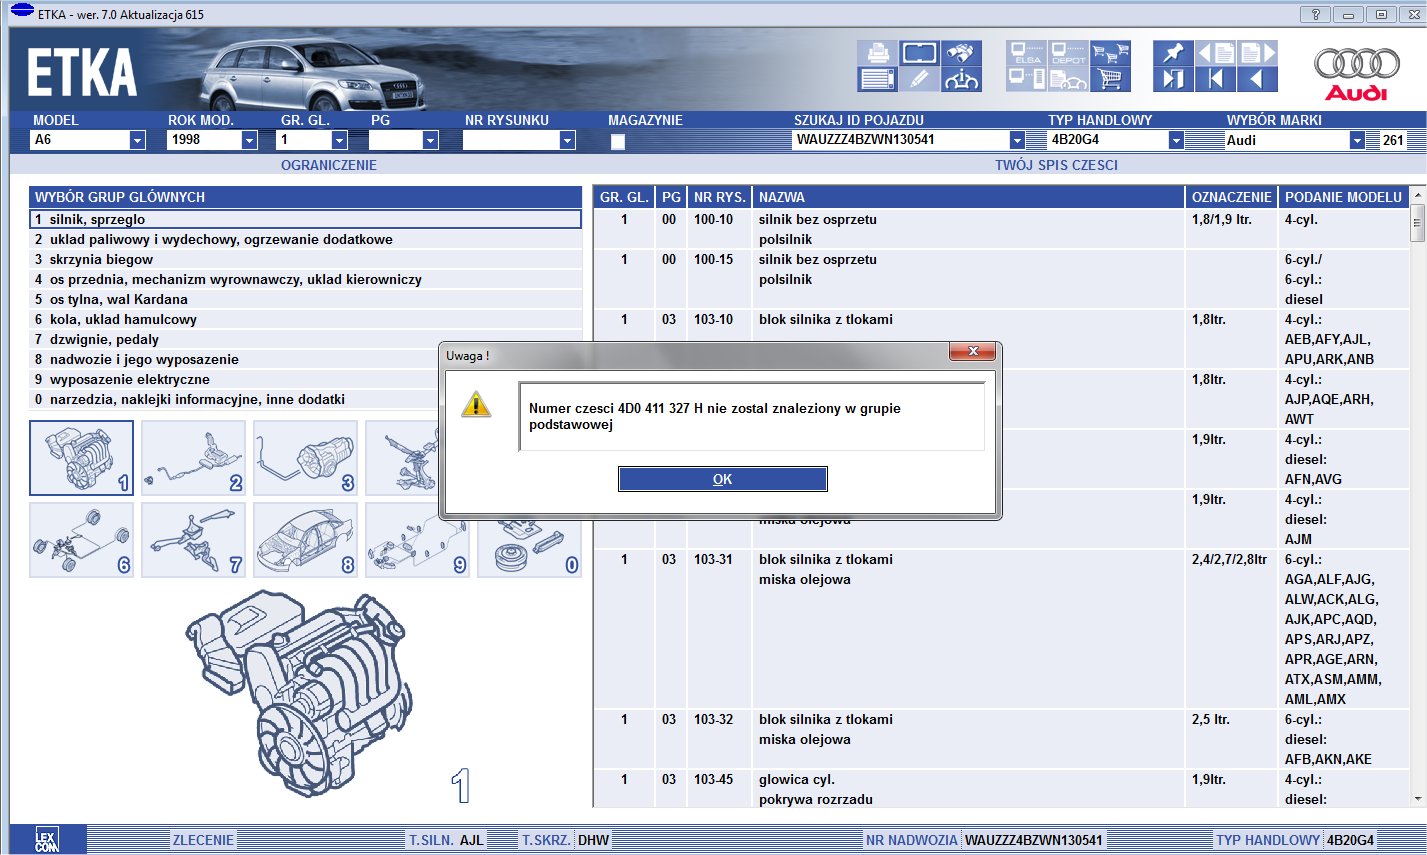Select group '3 skrzynia biegow'

(305, 259)
